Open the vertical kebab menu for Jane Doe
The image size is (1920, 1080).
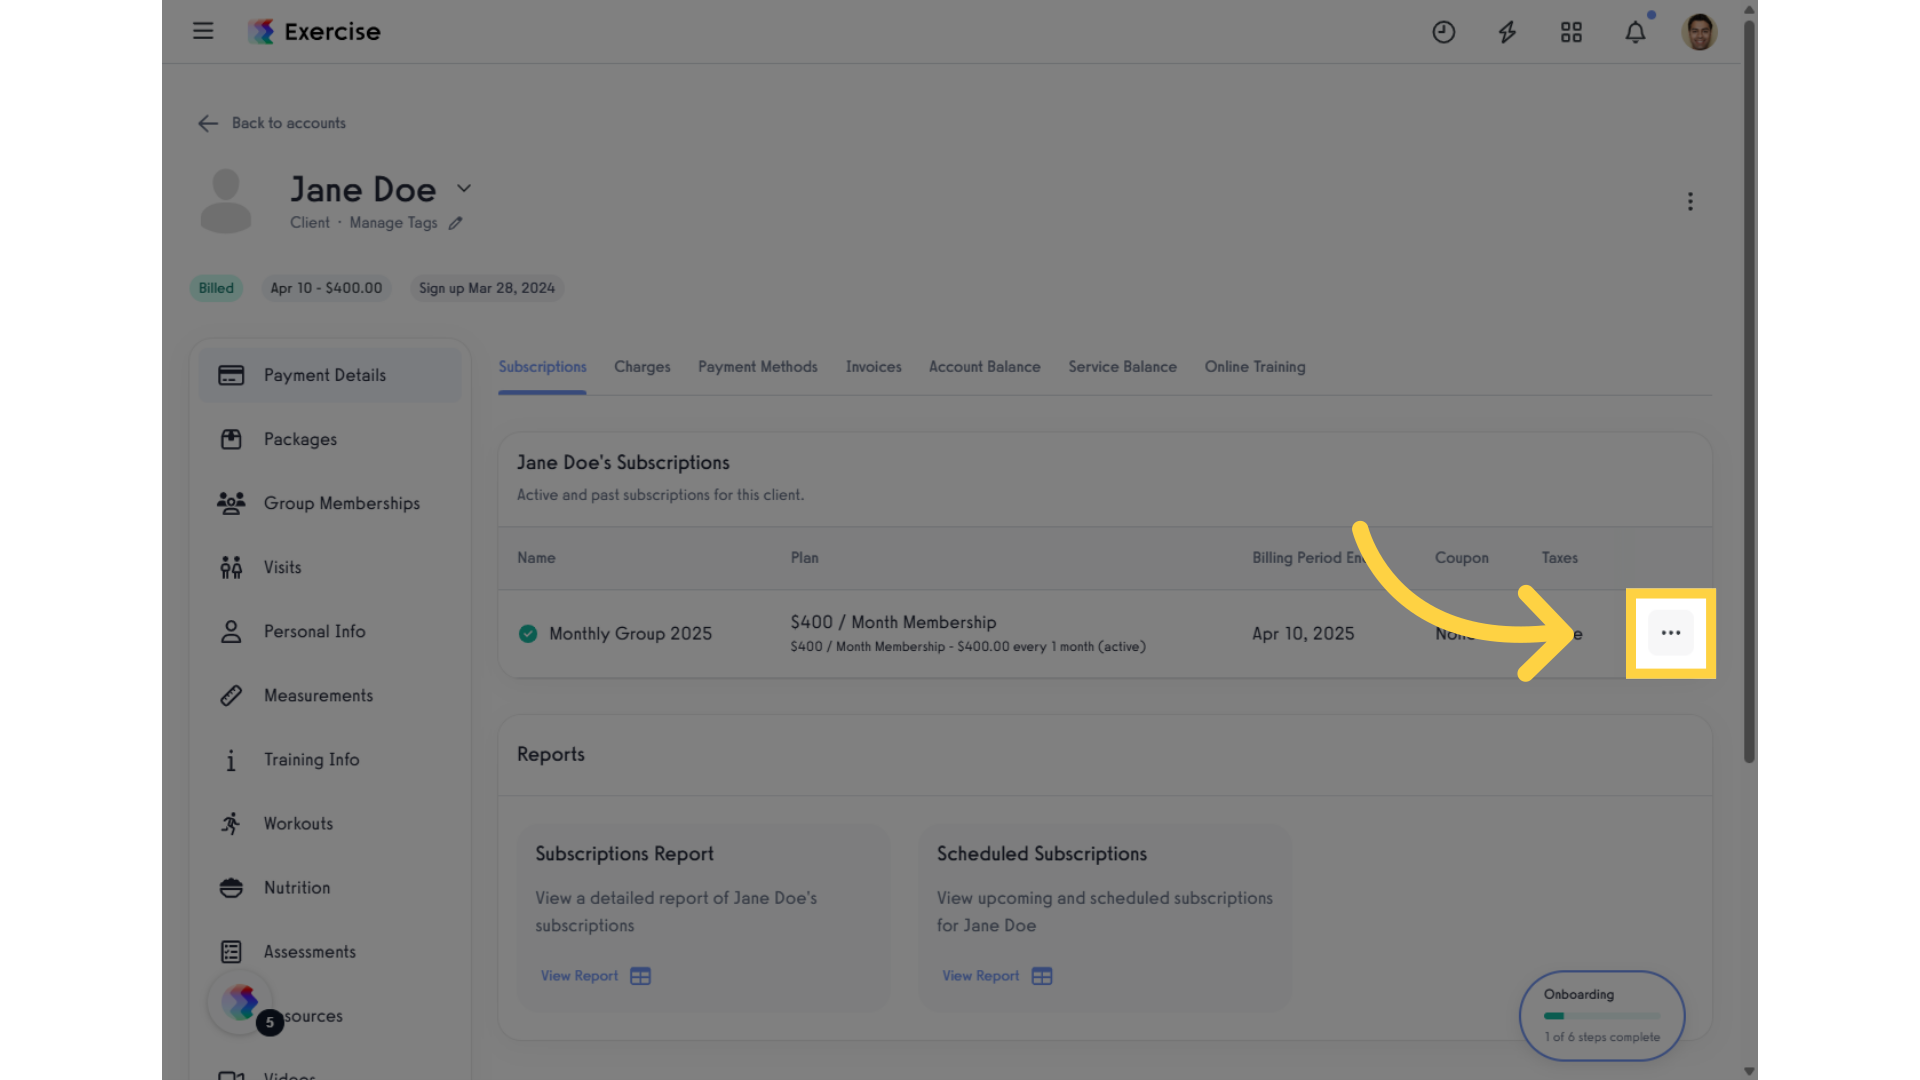point(1690,202)
